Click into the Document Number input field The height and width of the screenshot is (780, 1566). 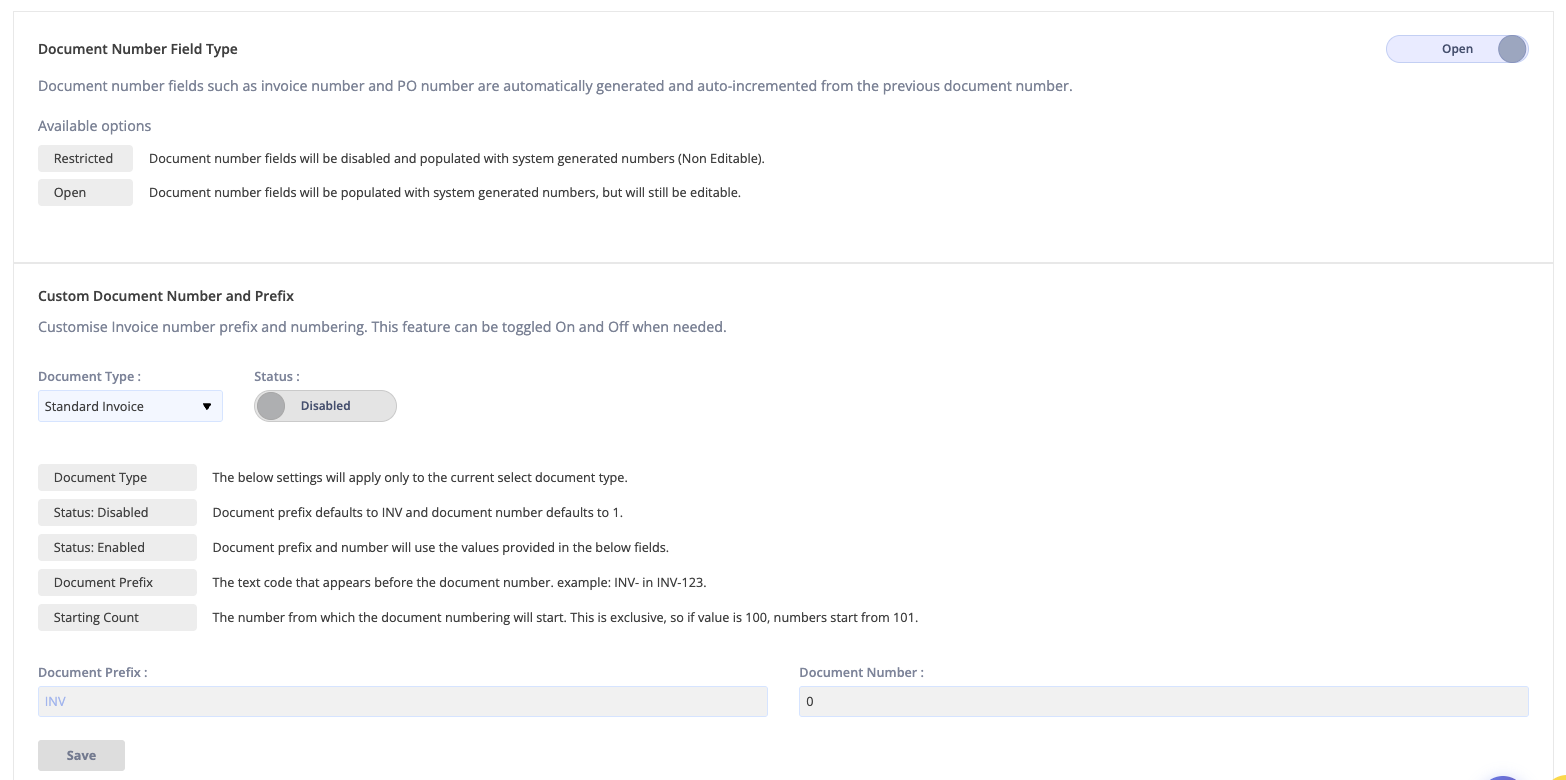click(1163, 701)
